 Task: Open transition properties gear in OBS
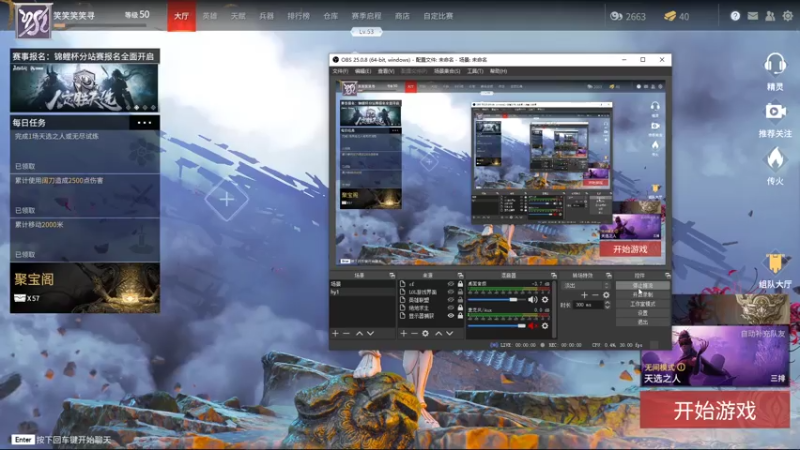click(x=606, y=295)
